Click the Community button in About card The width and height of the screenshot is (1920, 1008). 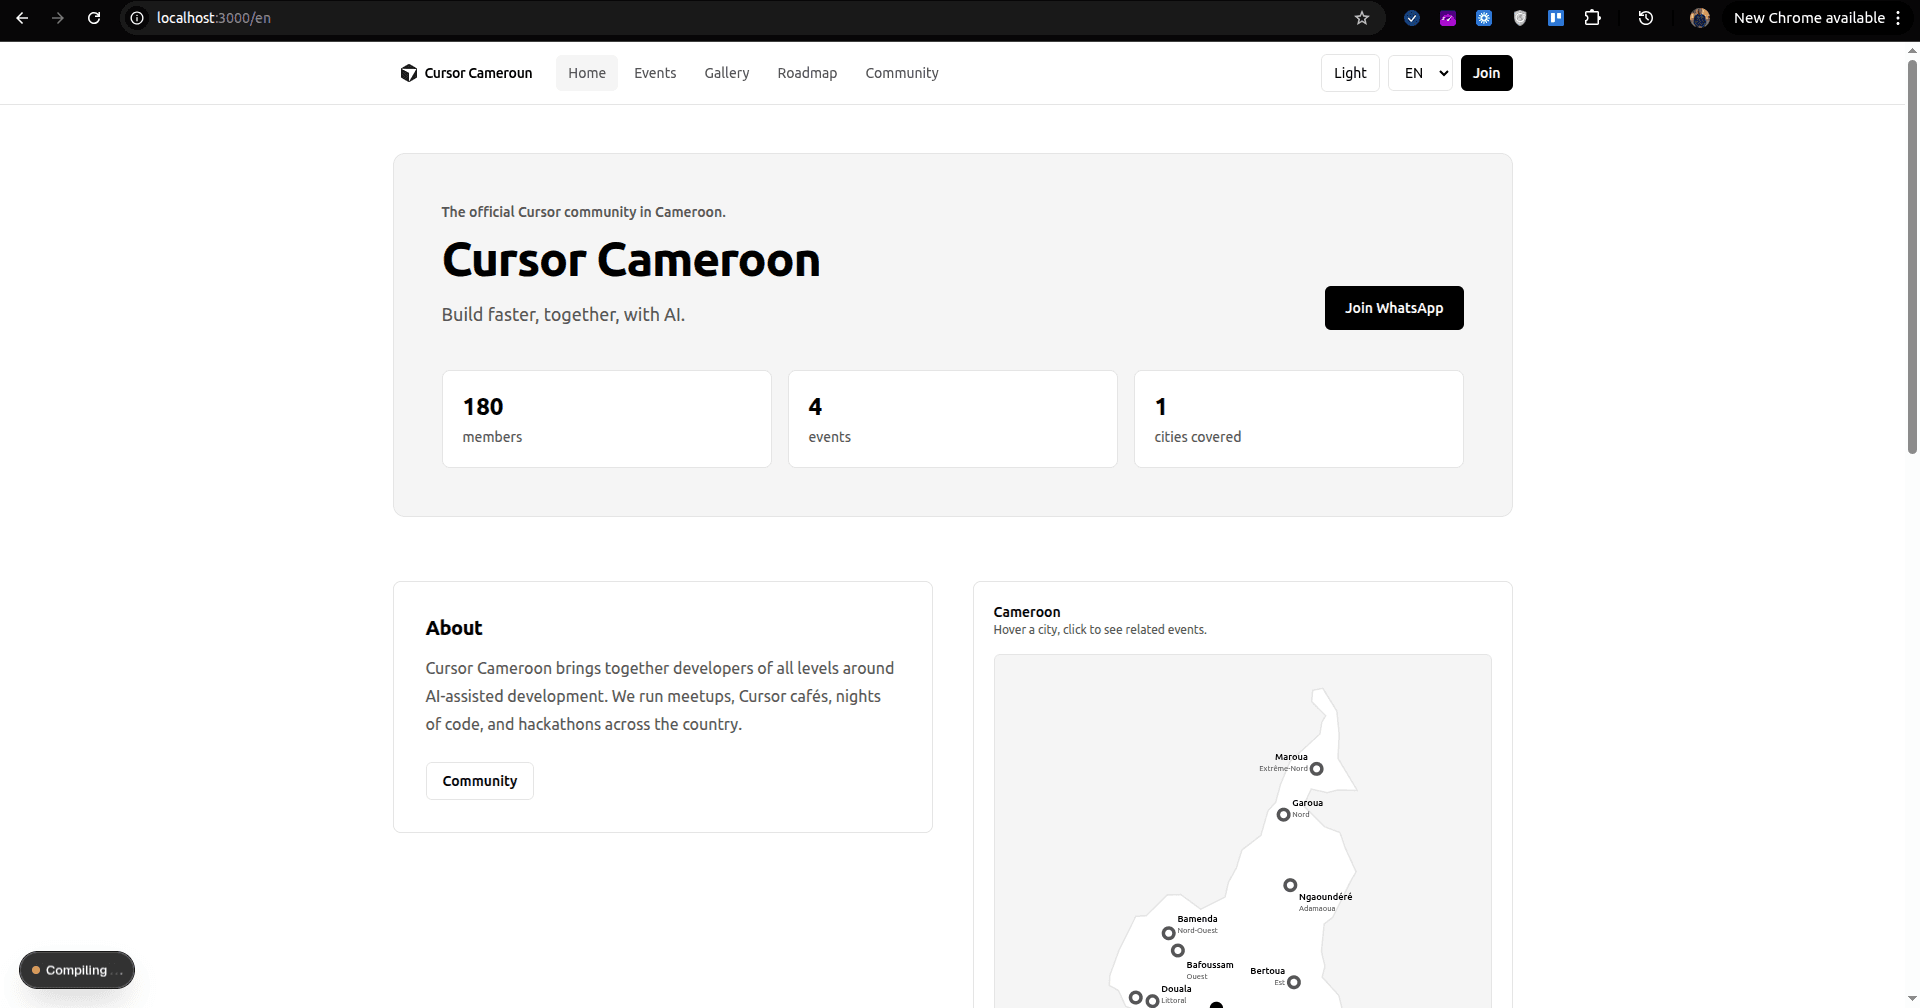(x=480, y=781)
